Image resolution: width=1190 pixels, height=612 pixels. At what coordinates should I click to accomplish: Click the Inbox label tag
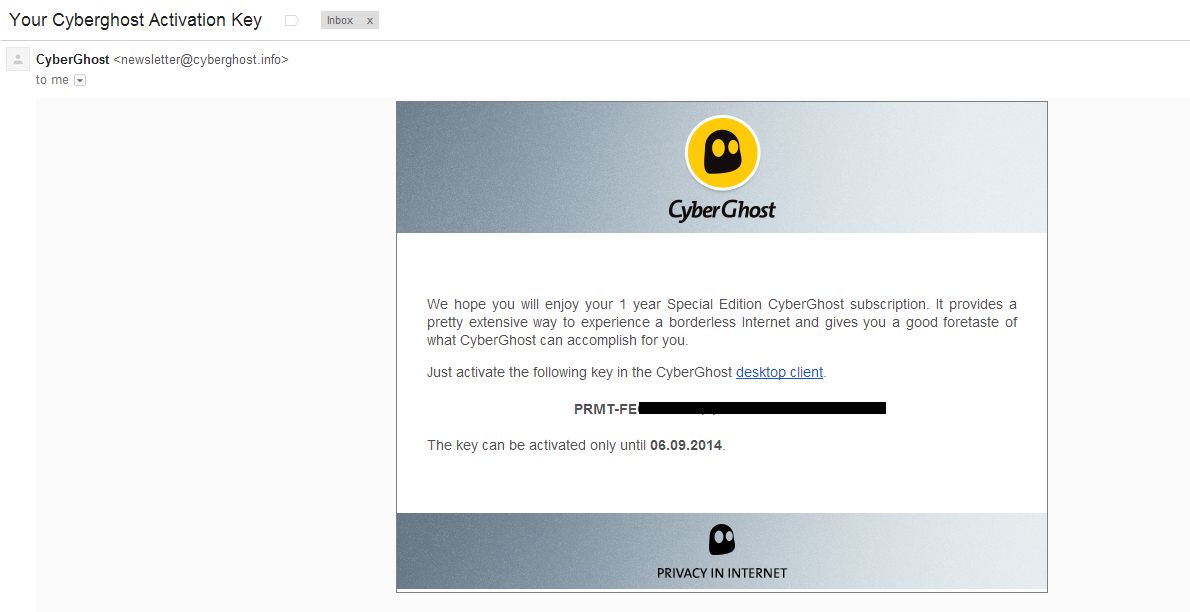click(x=340, y=21)
